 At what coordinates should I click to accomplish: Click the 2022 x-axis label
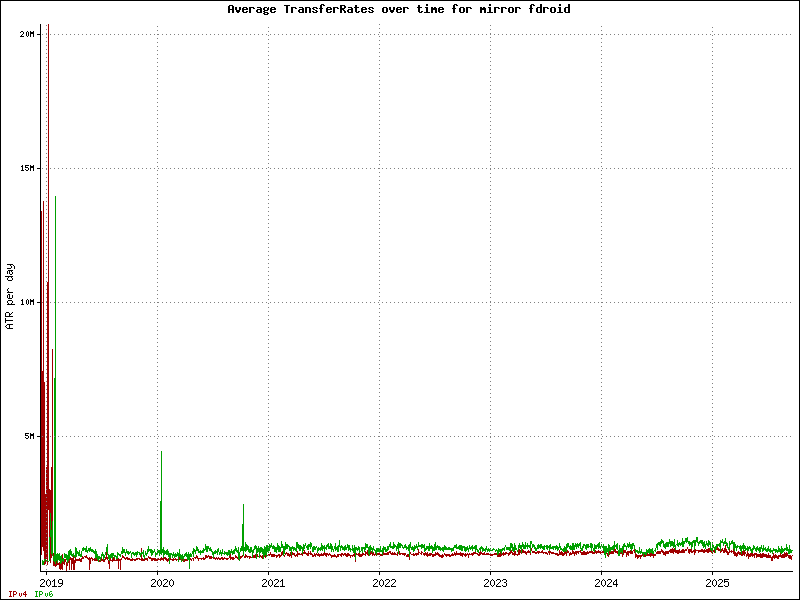(384, 582)
